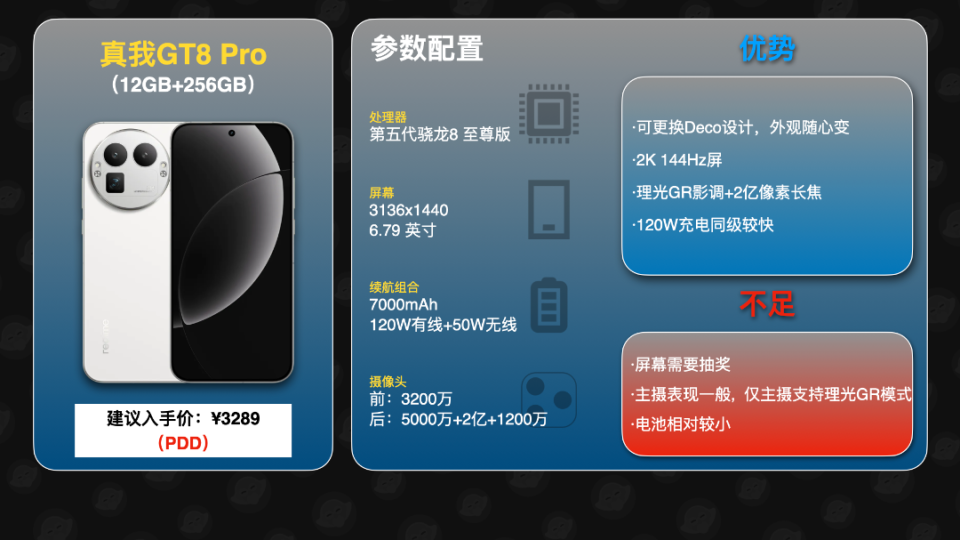Click the 电池相对较小 drawback line
This screenshot has height=540, width=960.
coord(681,424)
